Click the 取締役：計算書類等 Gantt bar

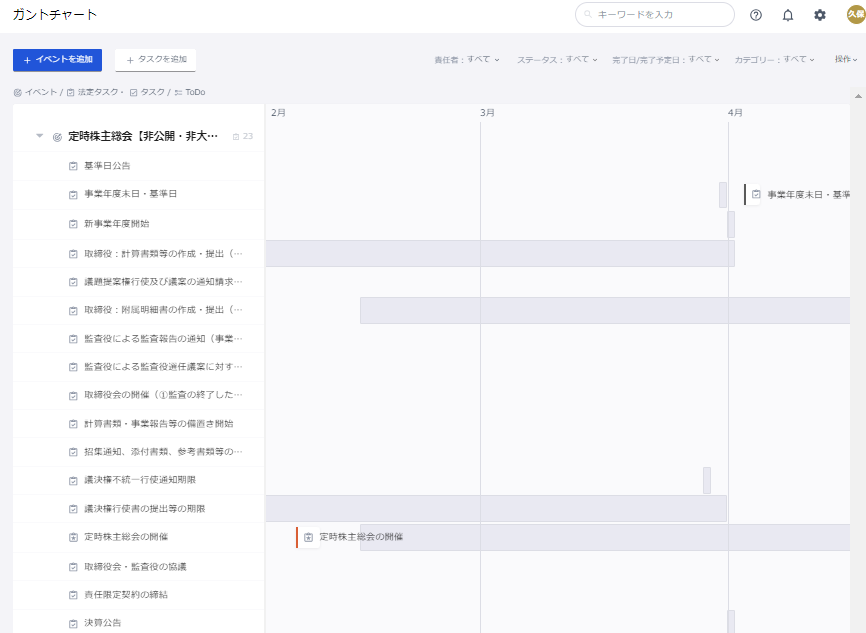[x=500, y=254]
